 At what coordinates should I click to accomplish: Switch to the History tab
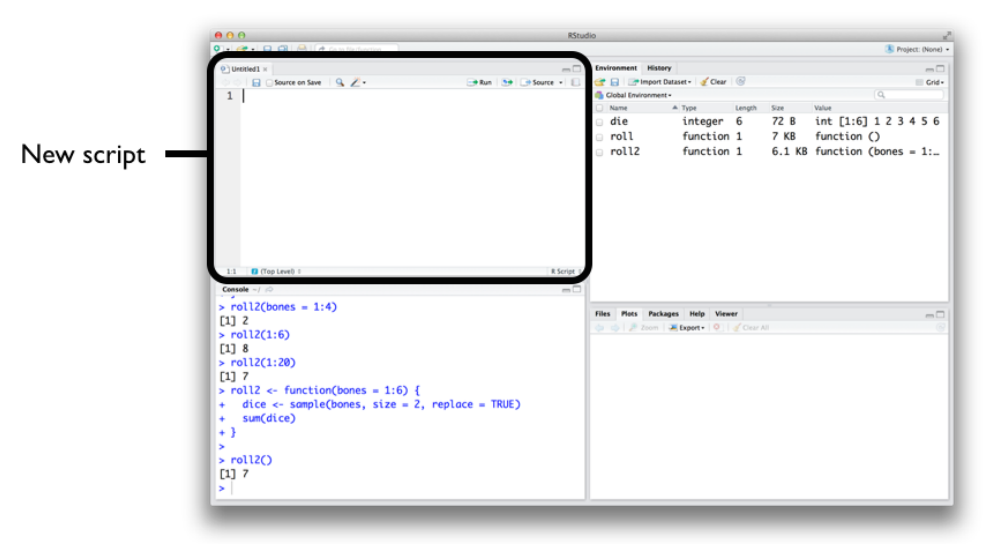[659, 68]
